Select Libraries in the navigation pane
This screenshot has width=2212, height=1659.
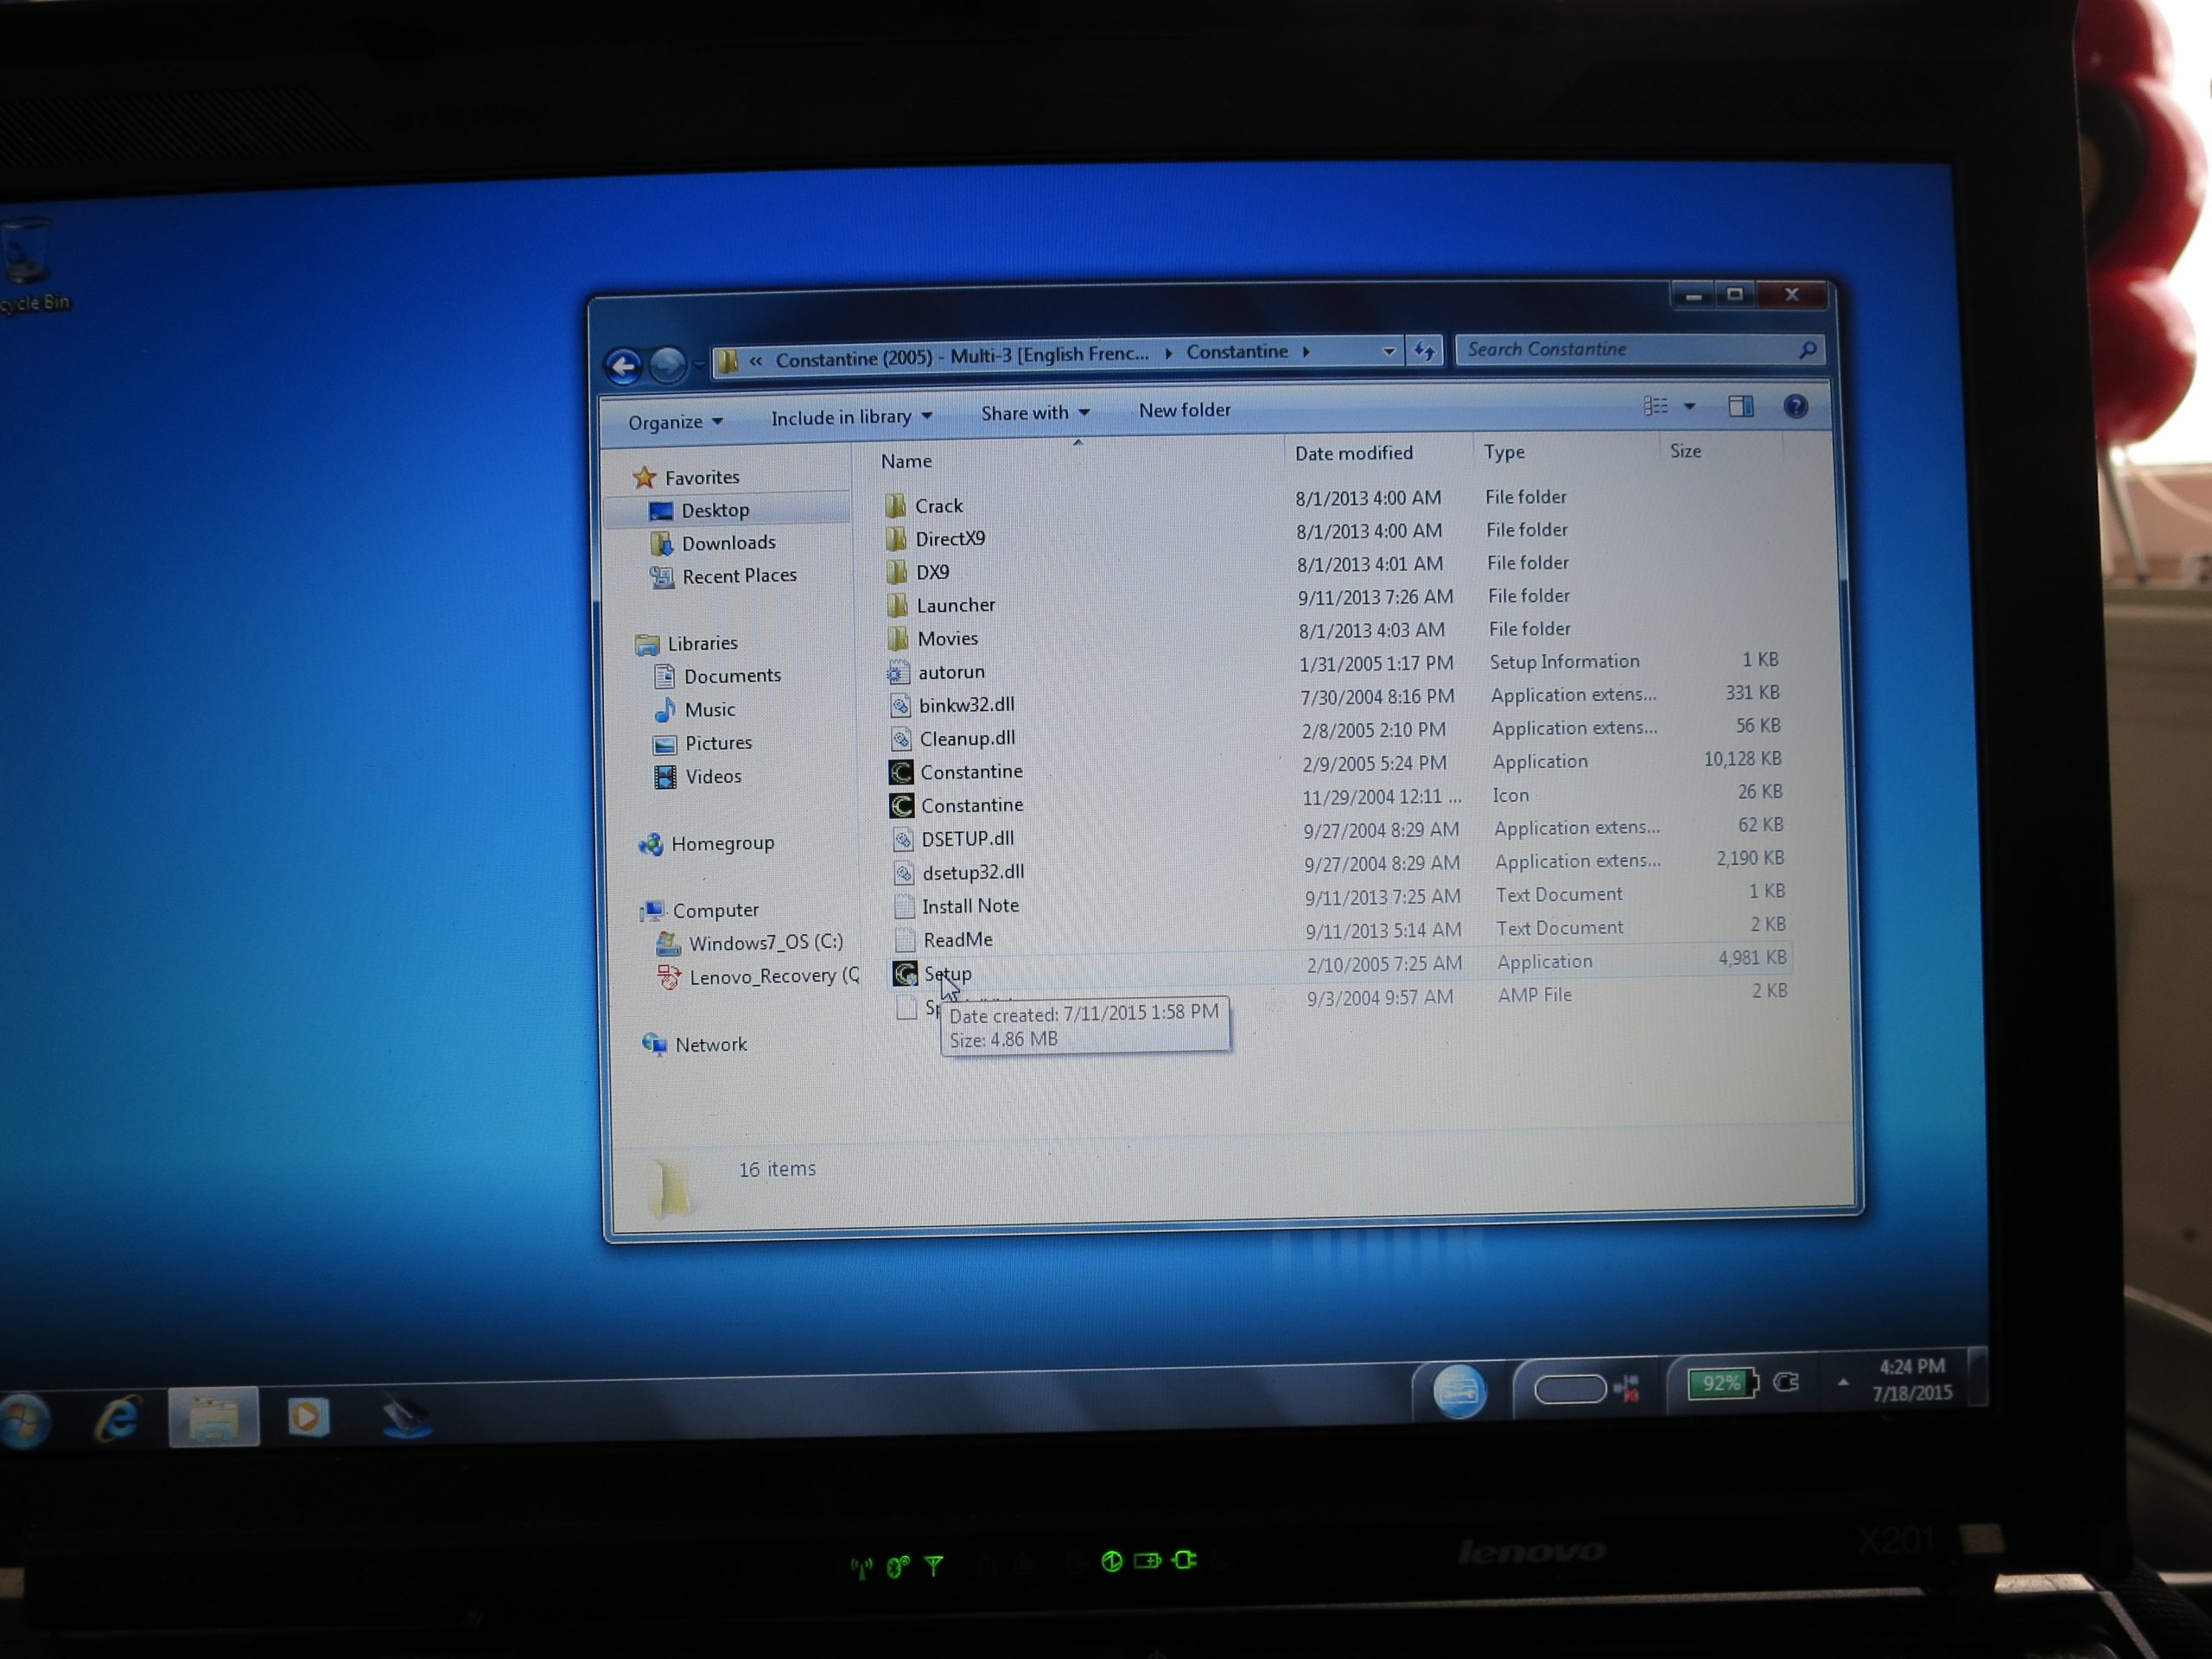[701, 643]
